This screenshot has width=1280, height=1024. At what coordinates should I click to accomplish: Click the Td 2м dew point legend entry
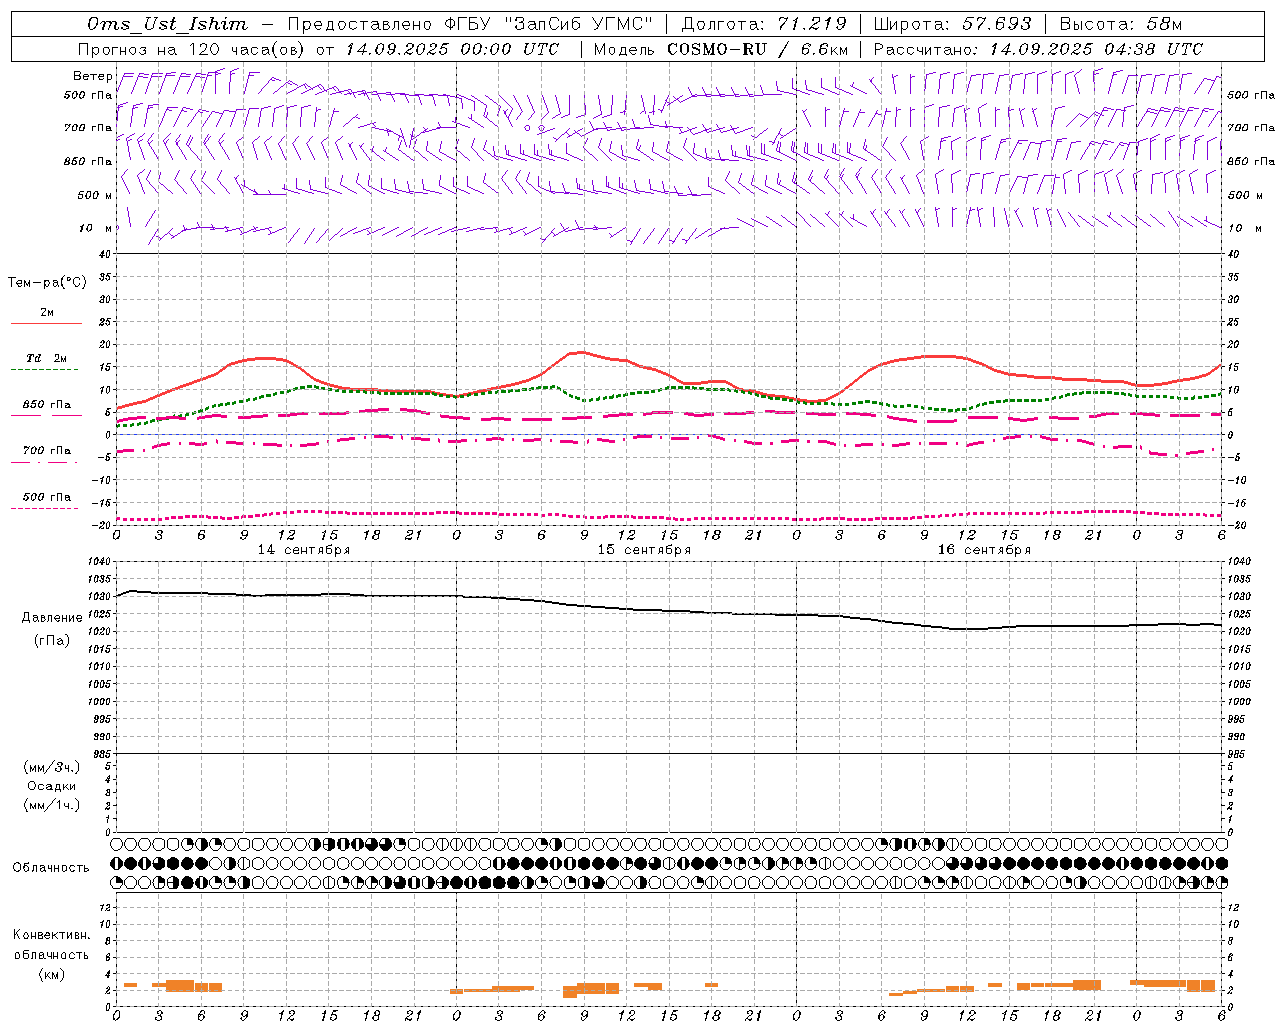tap(47, 358)
